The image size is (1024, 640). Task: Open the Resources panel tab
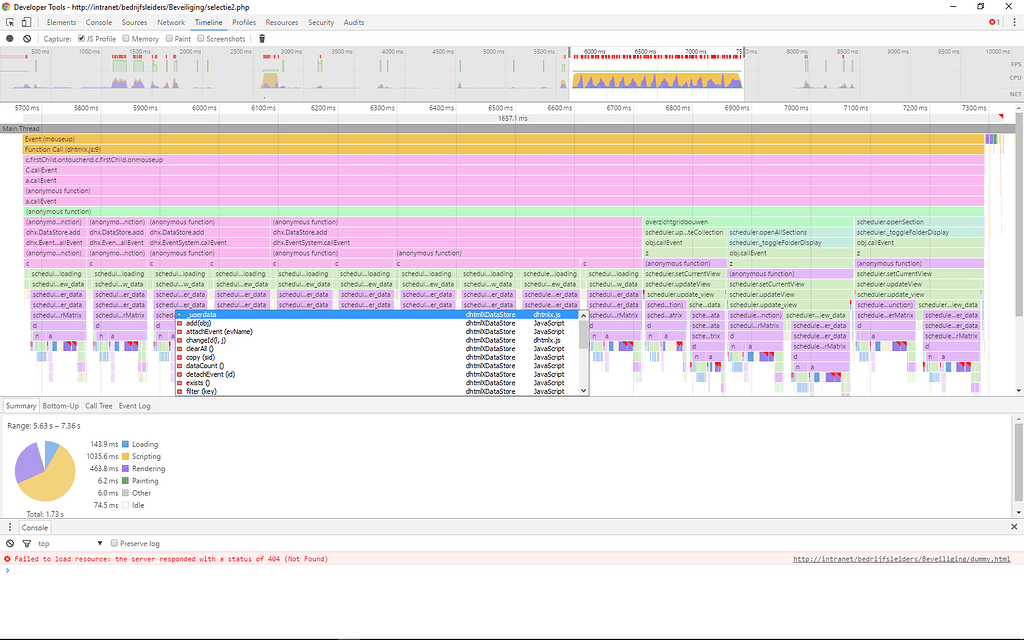[282, 22]
